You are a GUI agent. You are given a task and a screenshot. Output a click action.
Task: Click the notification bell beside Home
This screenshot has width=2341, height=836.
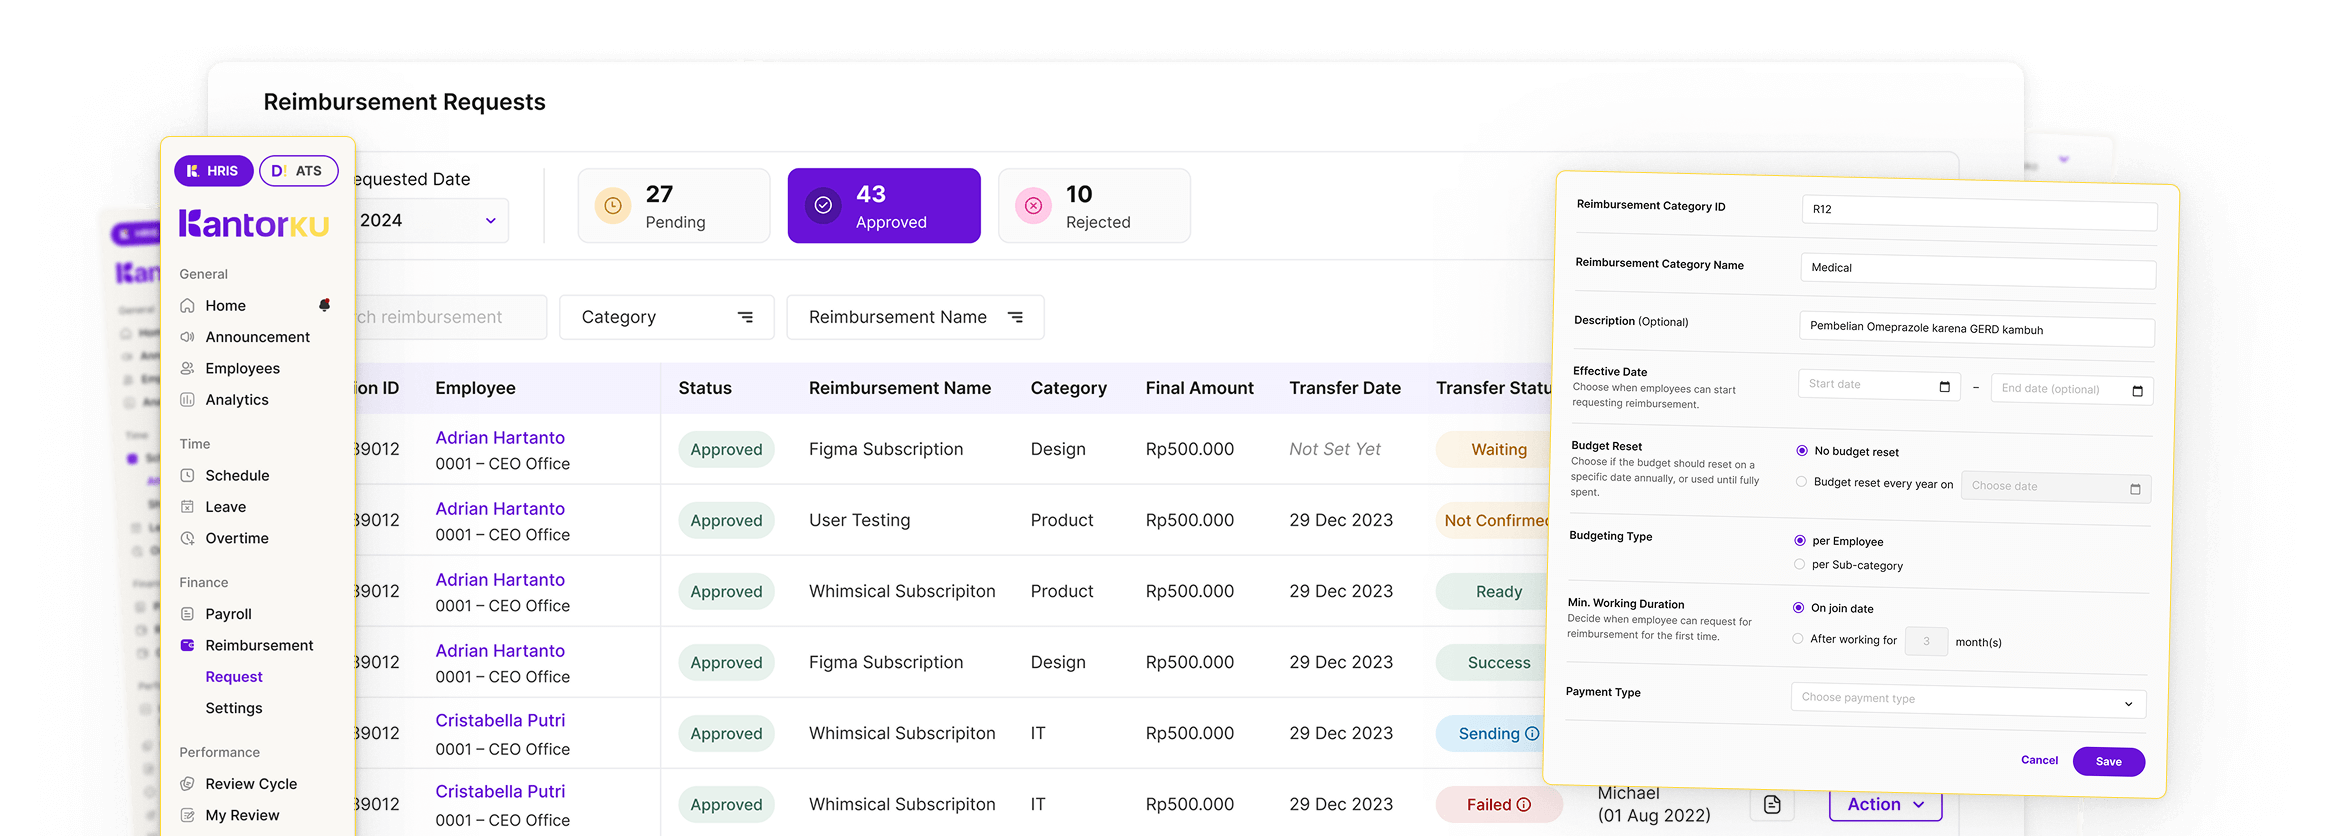coord(324,305)
